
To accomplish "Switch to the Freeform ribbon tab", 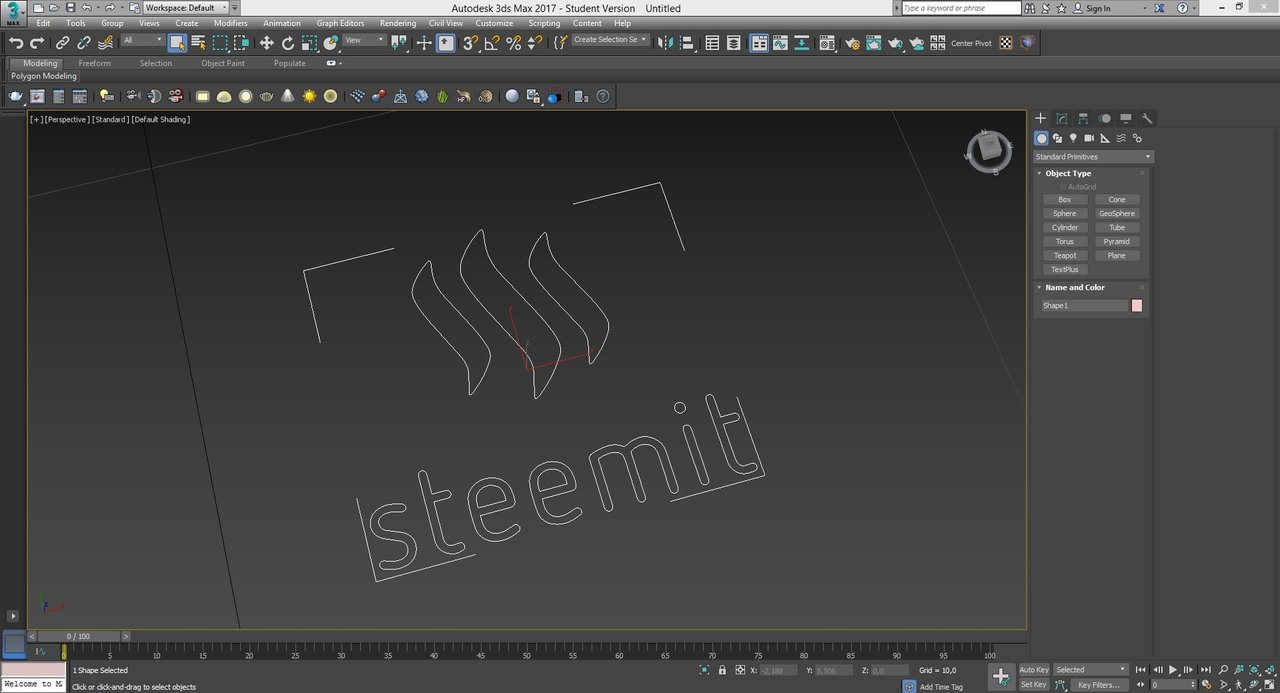I will point(94,63).
